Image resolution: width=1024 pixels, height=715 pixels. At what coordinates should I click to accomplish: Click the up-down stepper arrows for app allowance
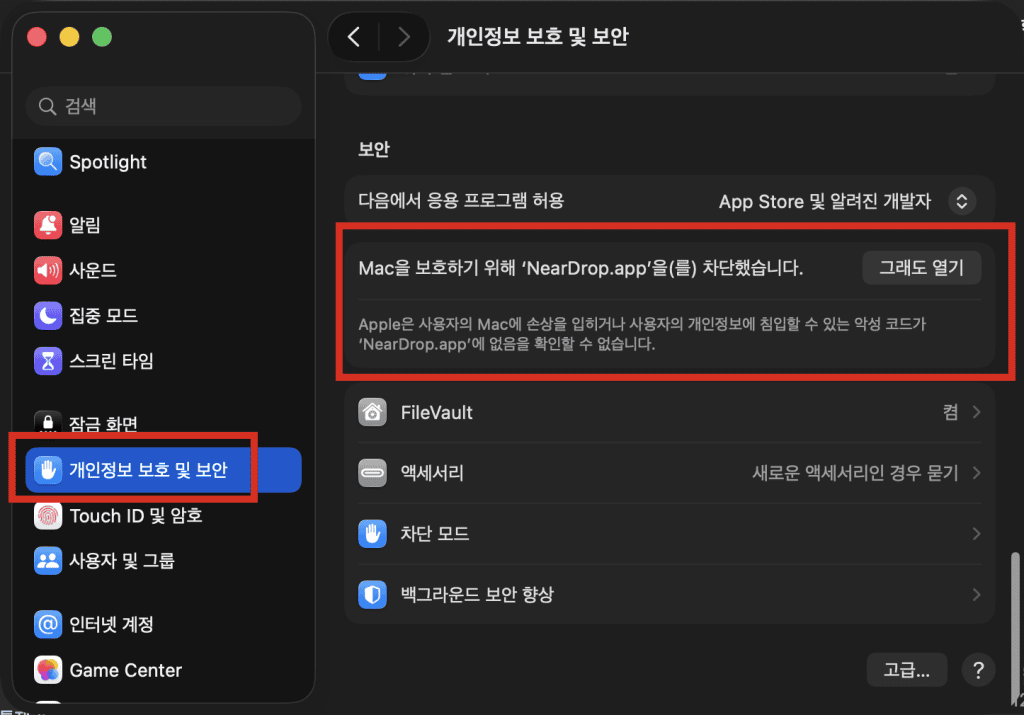[x=962, y=201]
